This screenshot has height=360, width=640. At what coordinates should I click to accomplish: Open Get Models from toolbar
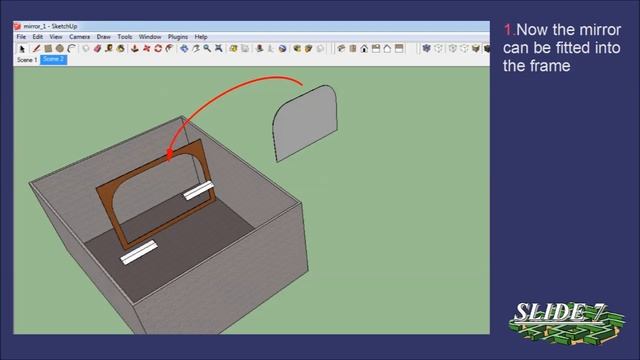(x=297, y=49)
